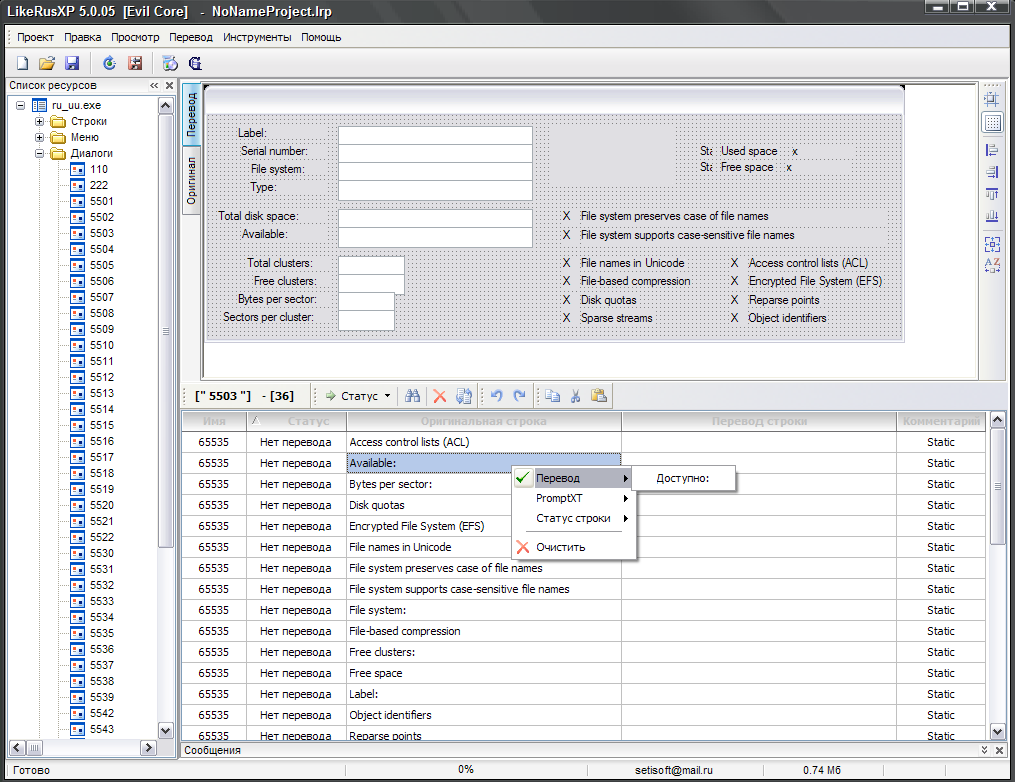Collapse the ru_uu.exe tree node

click(21, 105)
